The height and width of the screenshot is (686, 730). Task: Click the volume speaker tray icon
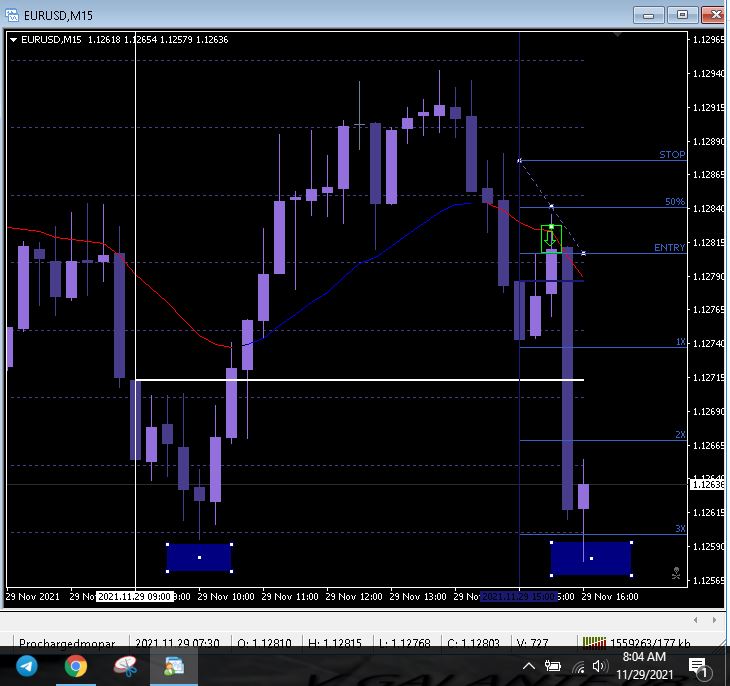click(x=600, y=666)
